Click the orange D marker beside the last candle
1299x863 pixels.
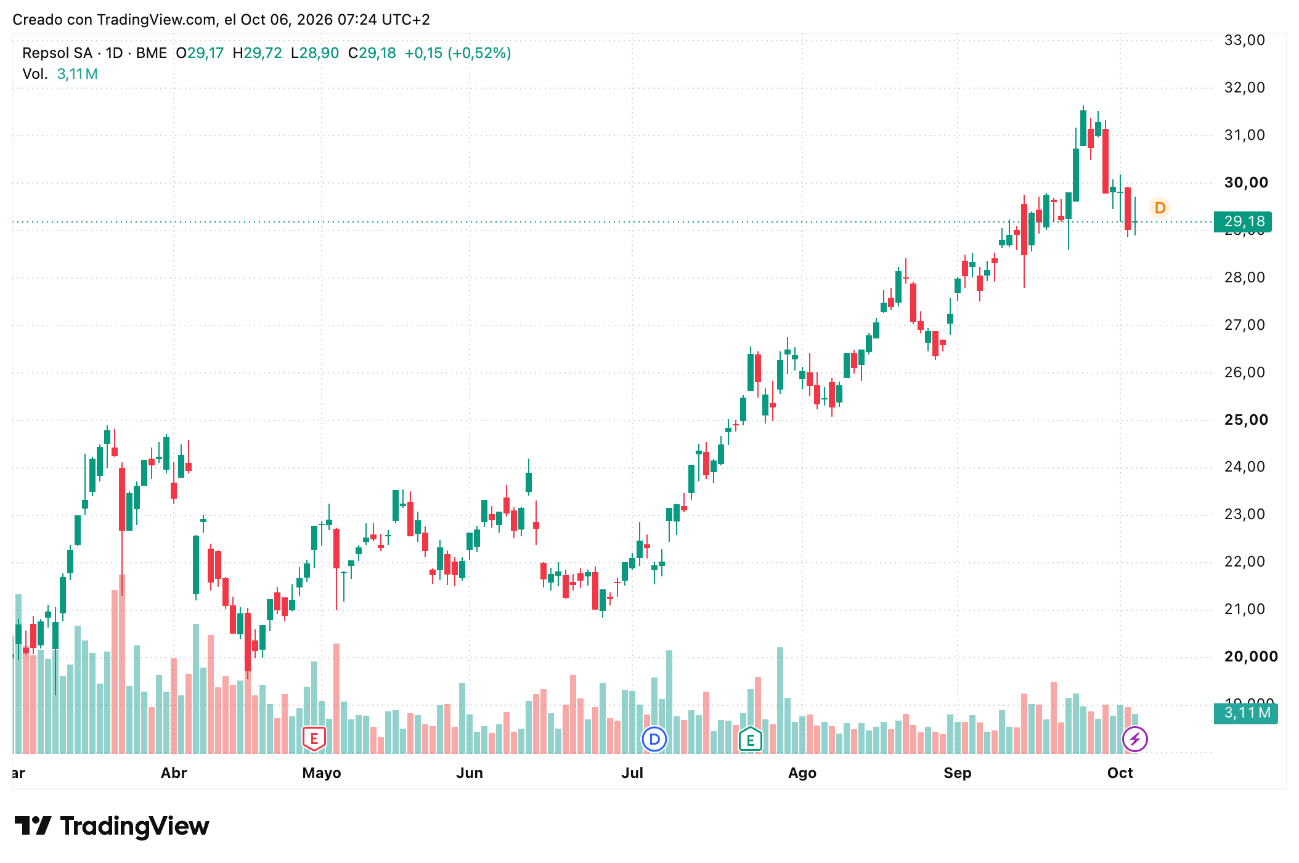(1160, 208)
